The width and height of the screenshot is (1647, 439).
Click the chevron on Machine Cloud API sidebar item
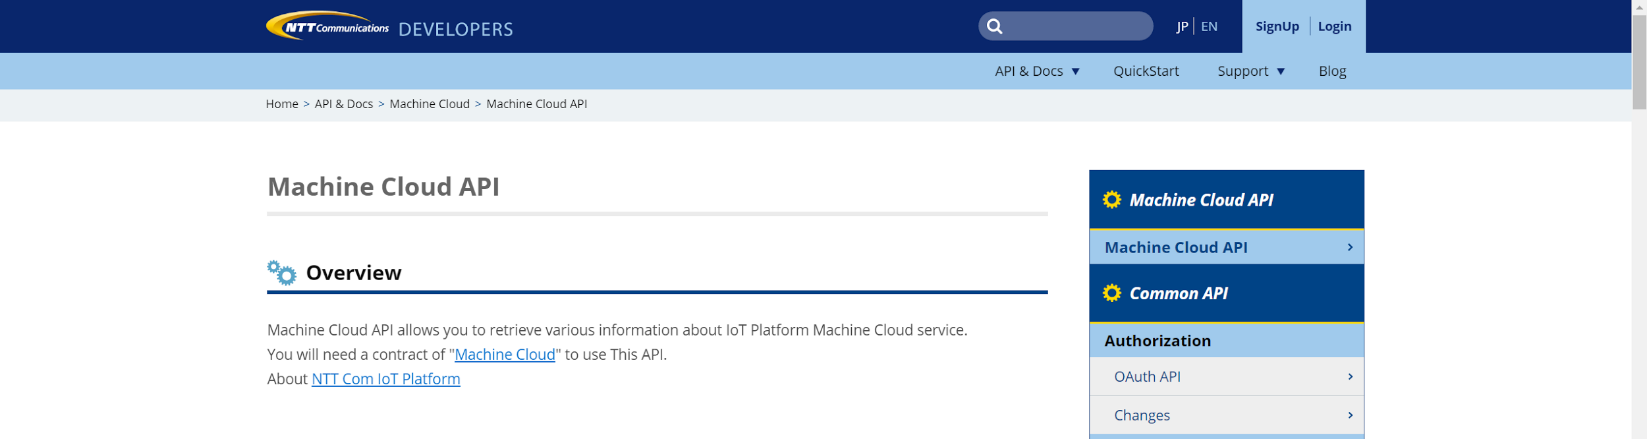point(1350,247)
